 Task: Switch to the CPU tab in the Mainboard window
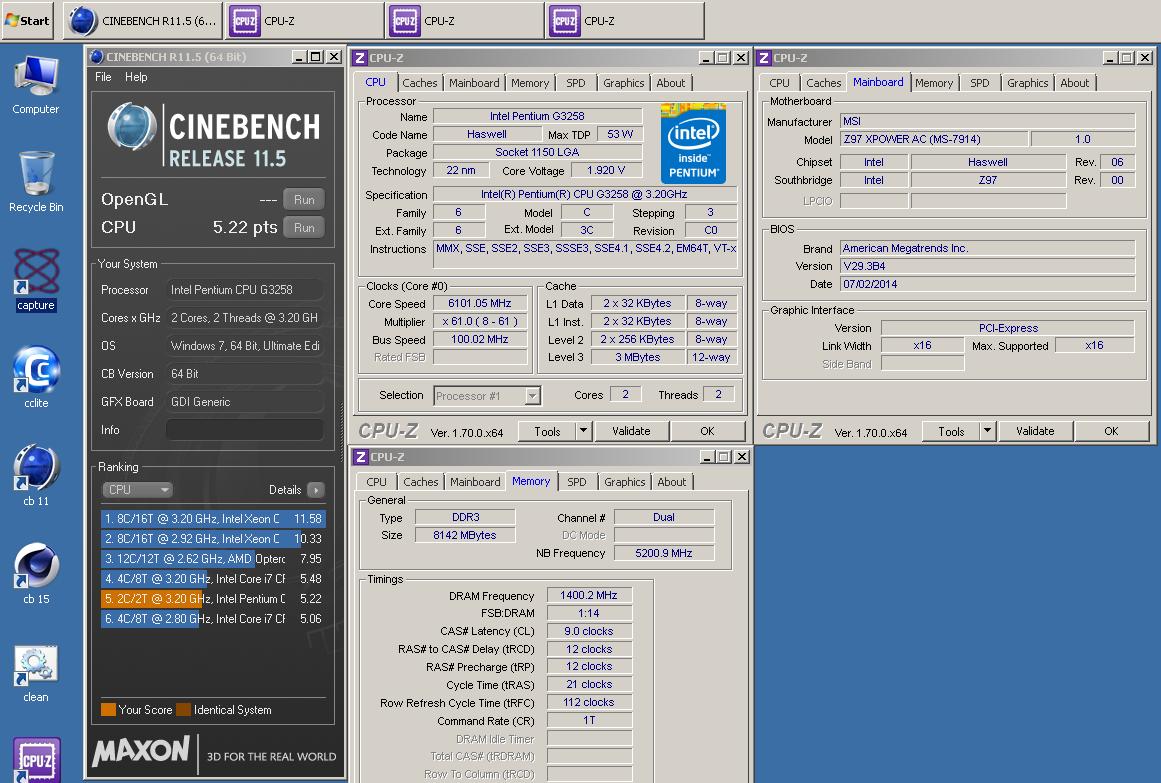coord(780,83)
